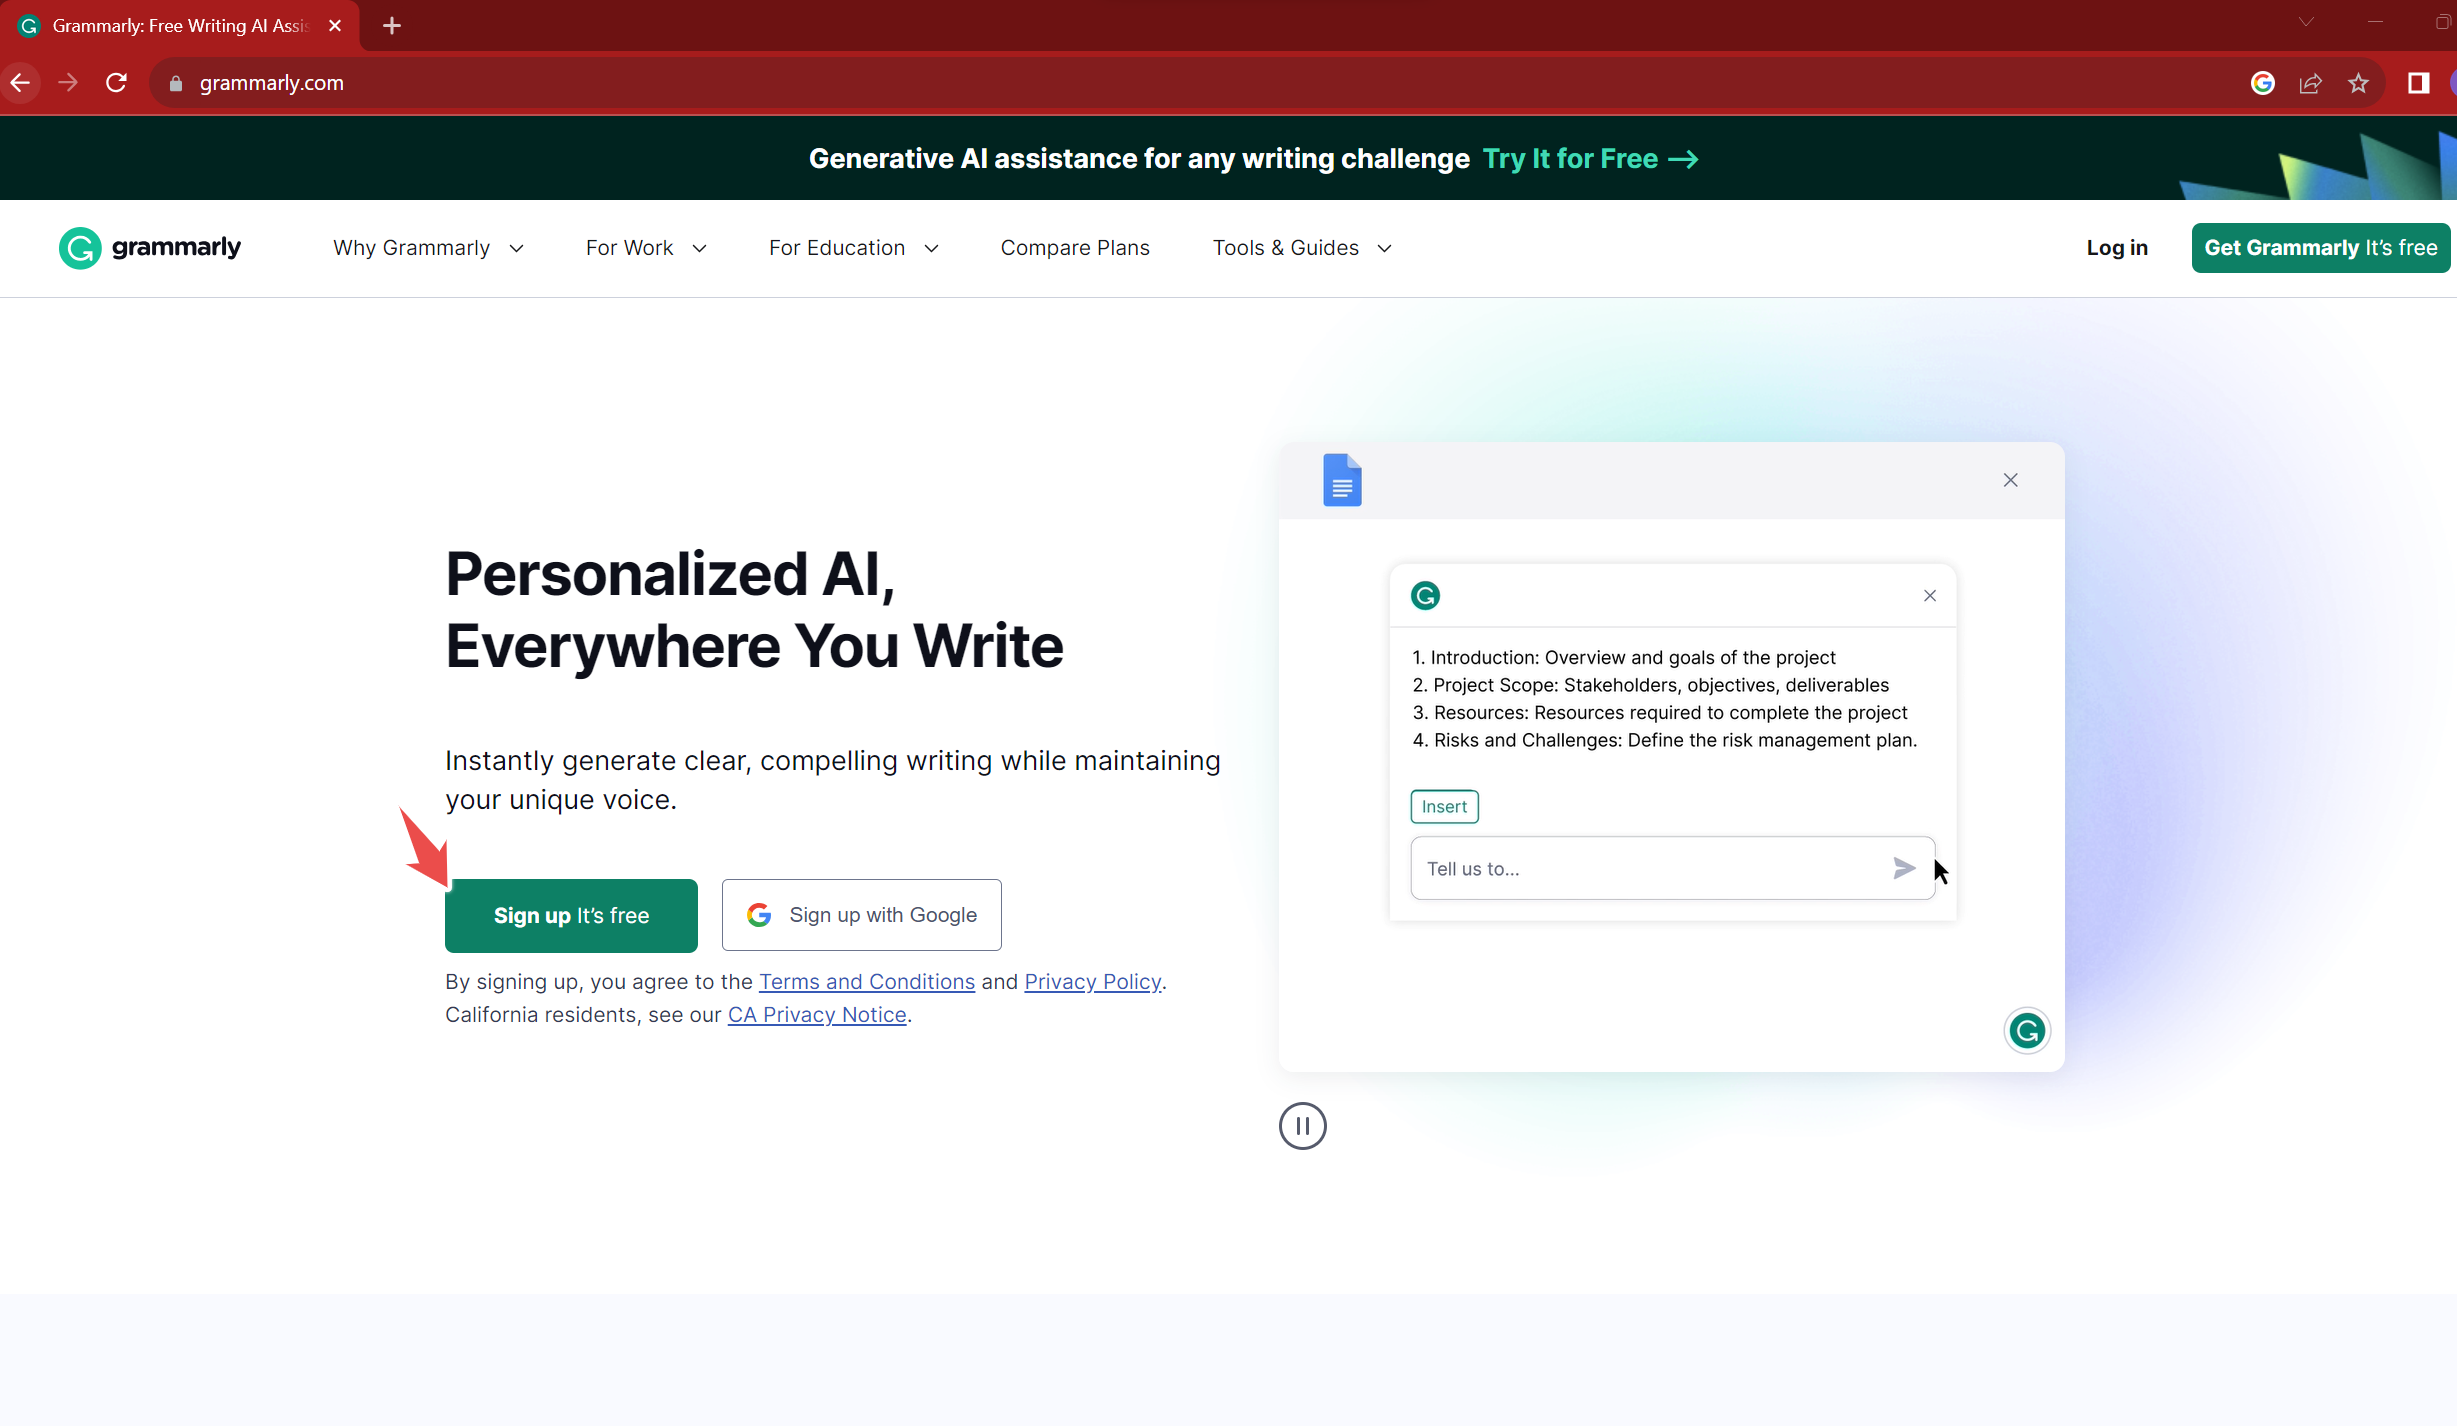Click the lock icon in address bar
The height and width of the screenshot is (1426, 2457).
176,84
